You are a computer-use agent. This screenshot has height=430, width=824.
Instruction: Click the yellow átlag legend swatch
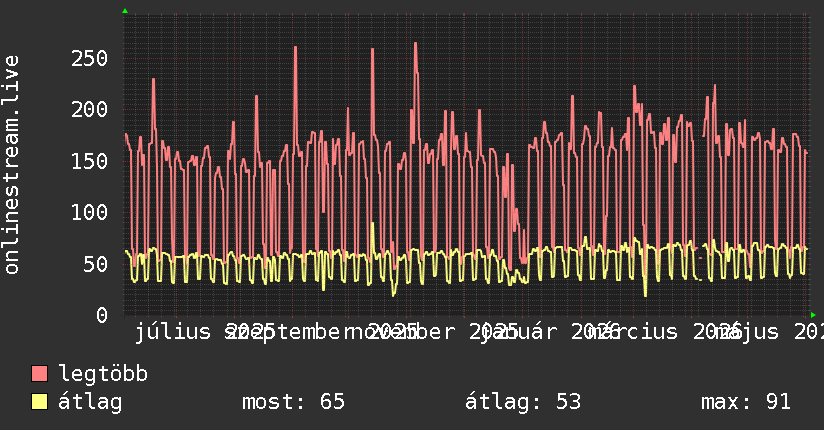click(x=39, y=402)
